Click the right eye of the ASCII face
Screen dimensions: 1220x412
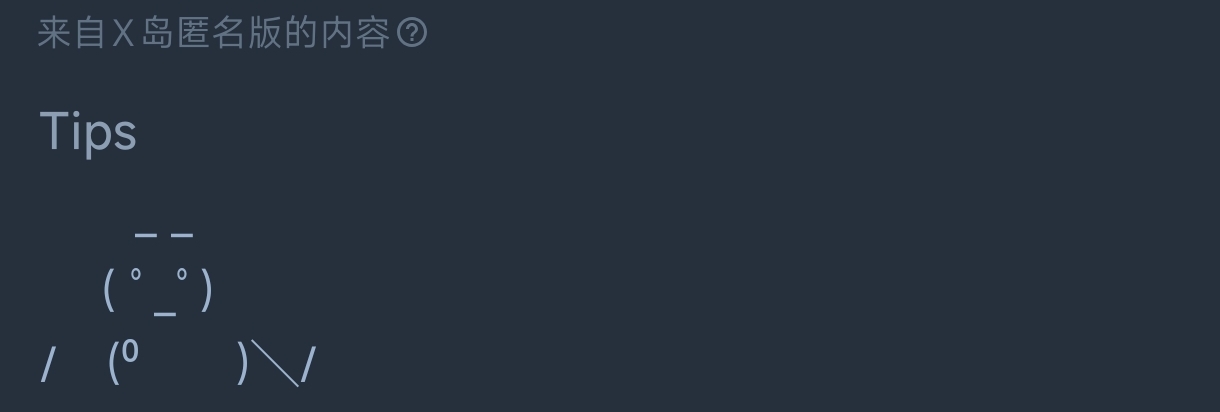(182, 282)
